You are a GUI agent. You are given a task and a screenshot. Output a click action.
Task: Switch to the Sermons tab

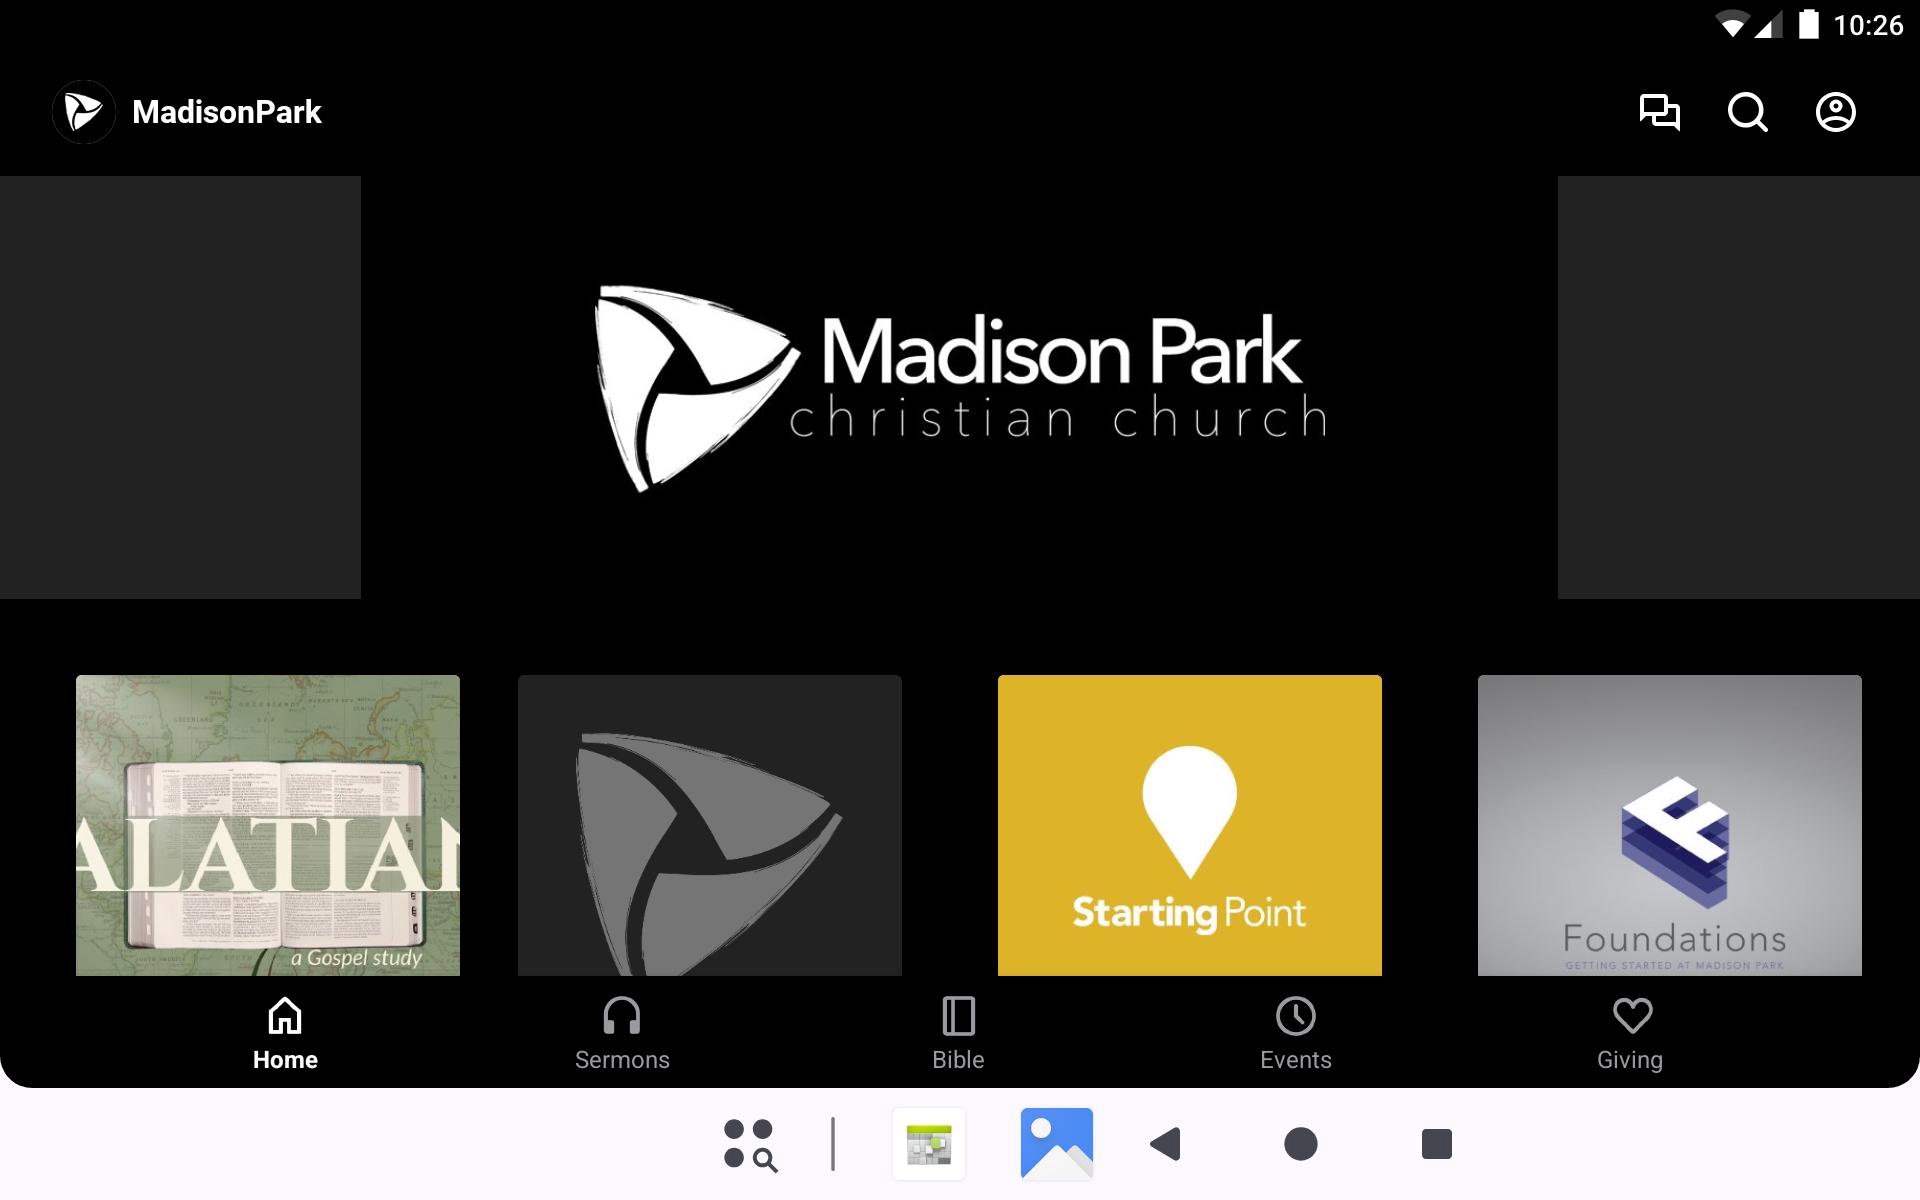(x=622, y=1034)
